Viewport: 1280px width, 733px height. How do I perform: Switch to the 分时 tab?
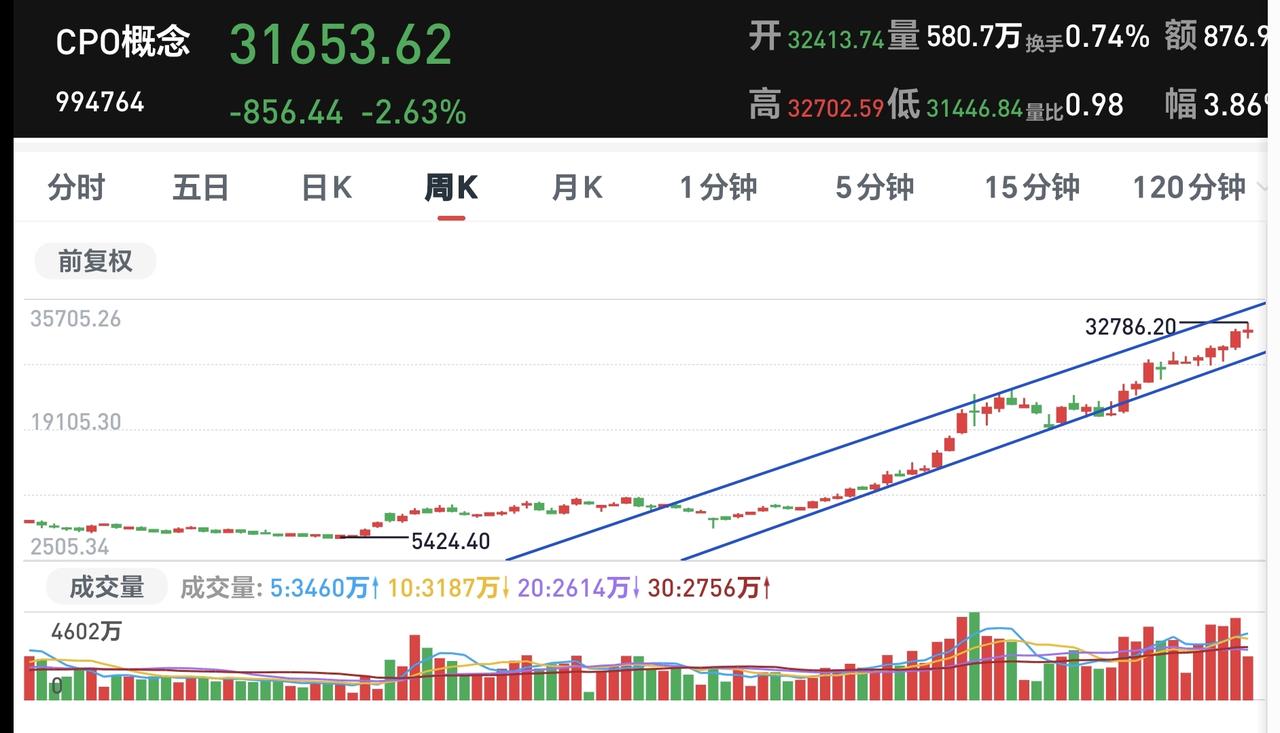click(x=76, y=187)
